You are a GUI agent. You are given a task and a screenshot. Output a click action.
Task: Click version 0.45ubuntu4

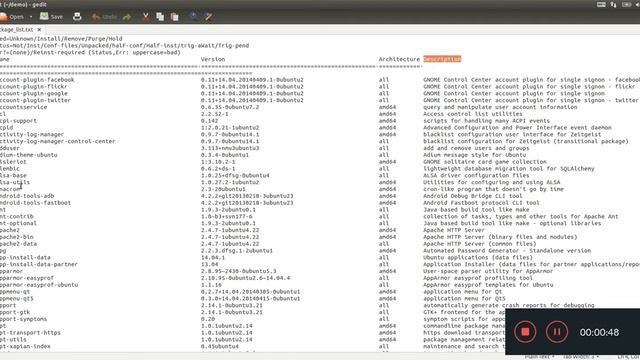point(220,346)
